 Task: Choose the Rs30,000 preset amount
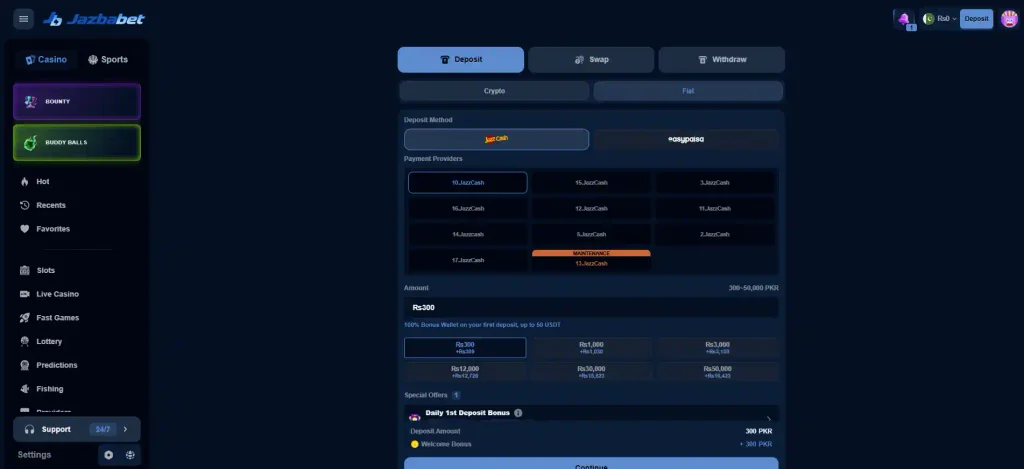point(591,372)
